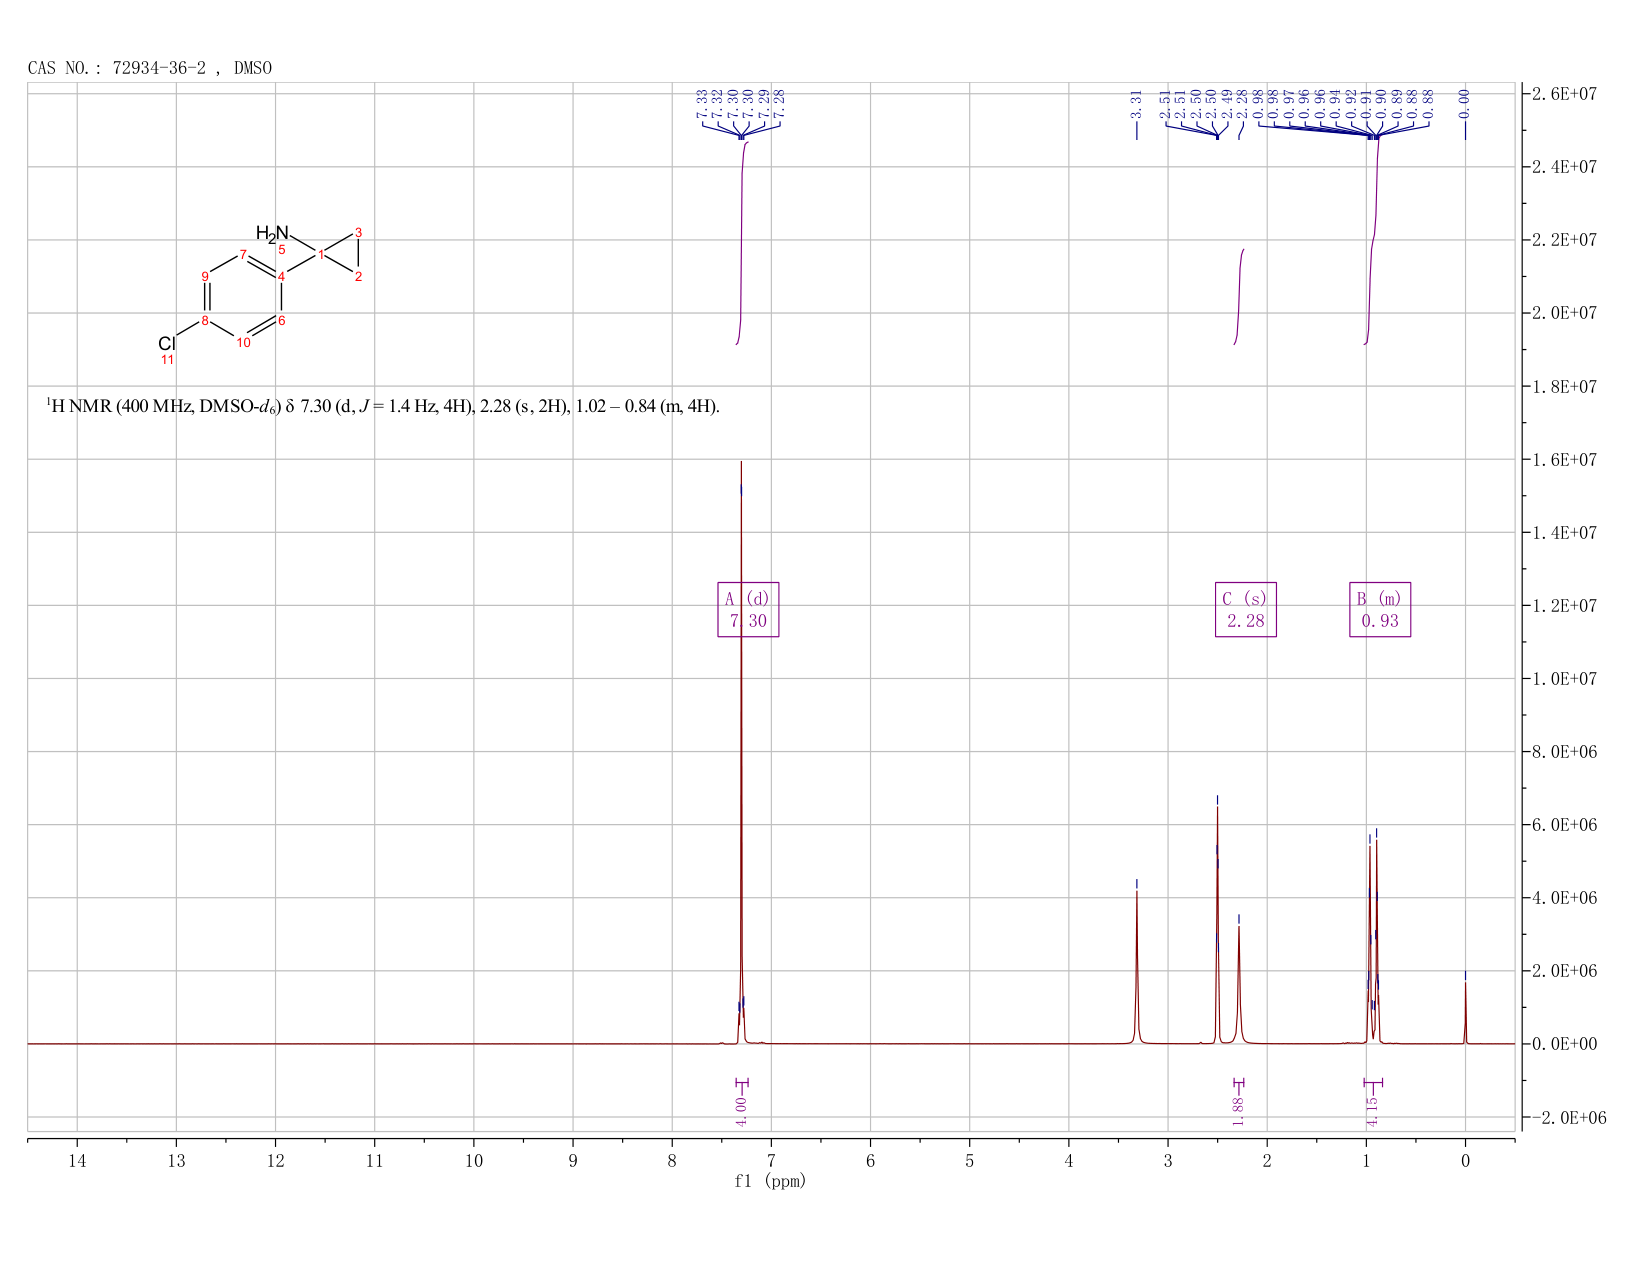Click the purple integral curve above the 2.28 peak
This screenshot has width=1650, height=1275.
point(1239,296)
